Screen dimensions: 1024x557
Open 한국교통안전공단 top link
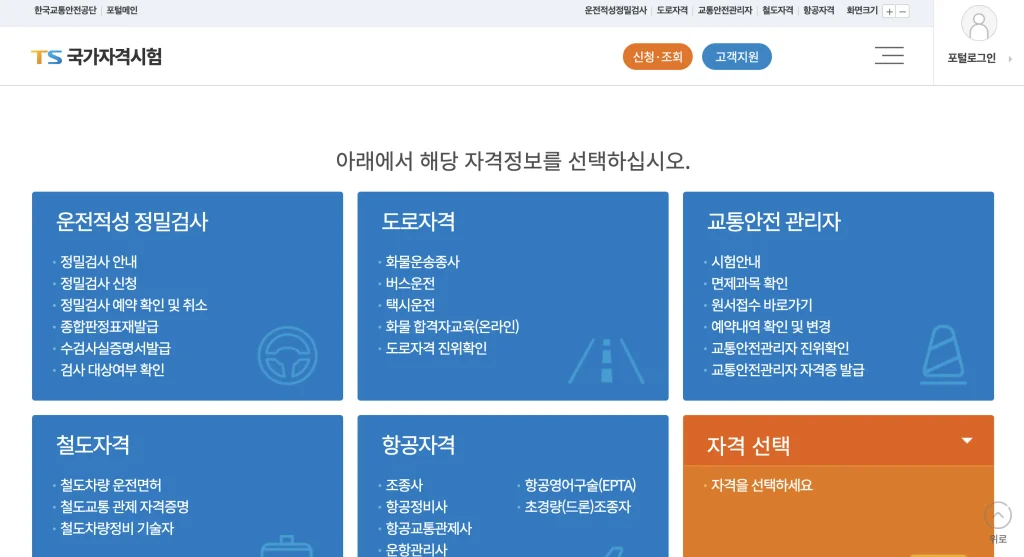[x=65, y=10]
